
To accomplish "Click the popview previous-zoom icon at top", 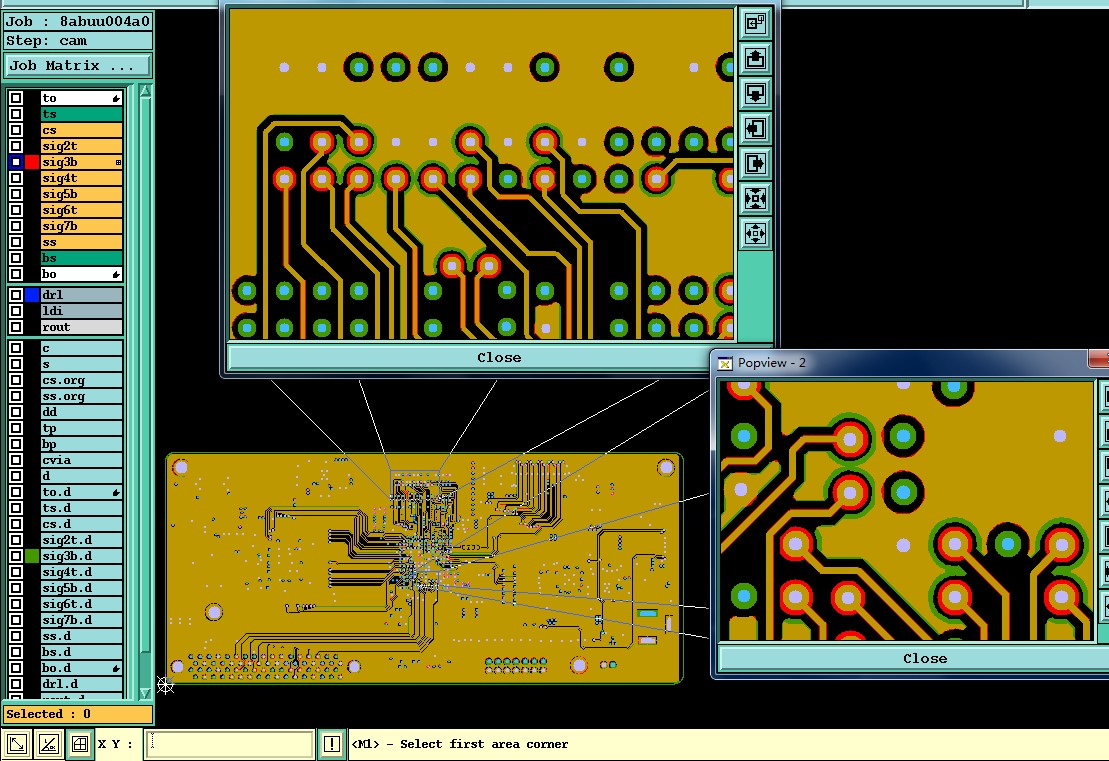I will 755,23.
